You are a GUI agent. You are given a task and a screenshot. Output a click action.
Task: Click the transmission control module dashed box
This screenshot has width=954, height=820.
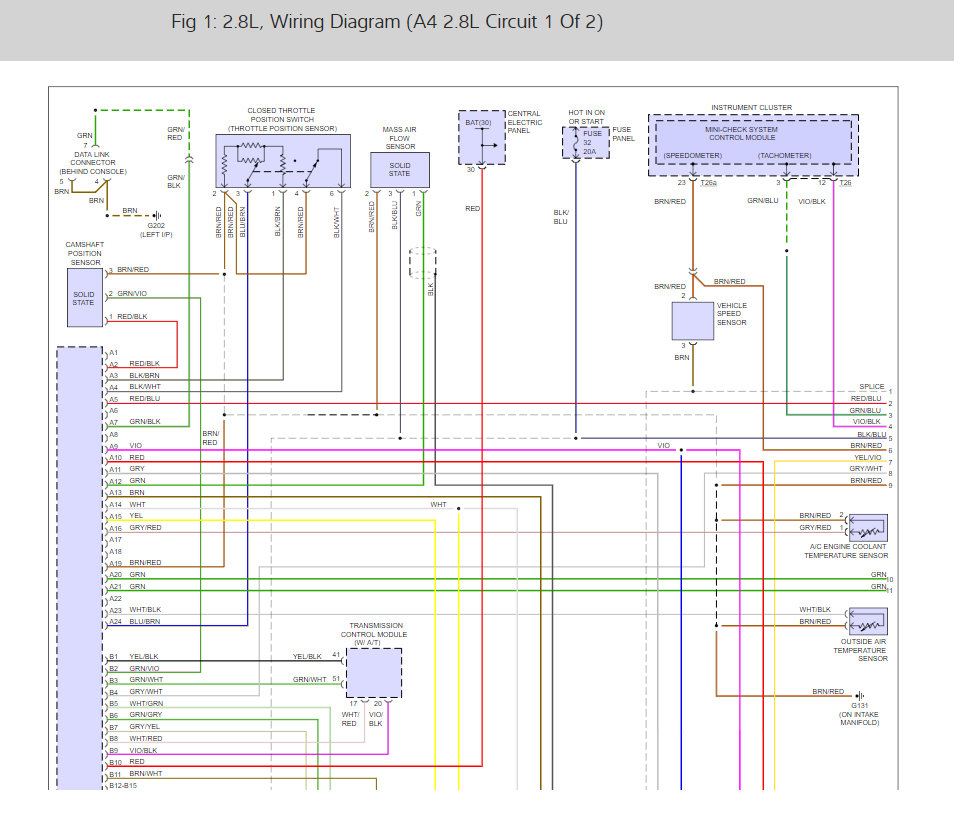pos(374,673)
